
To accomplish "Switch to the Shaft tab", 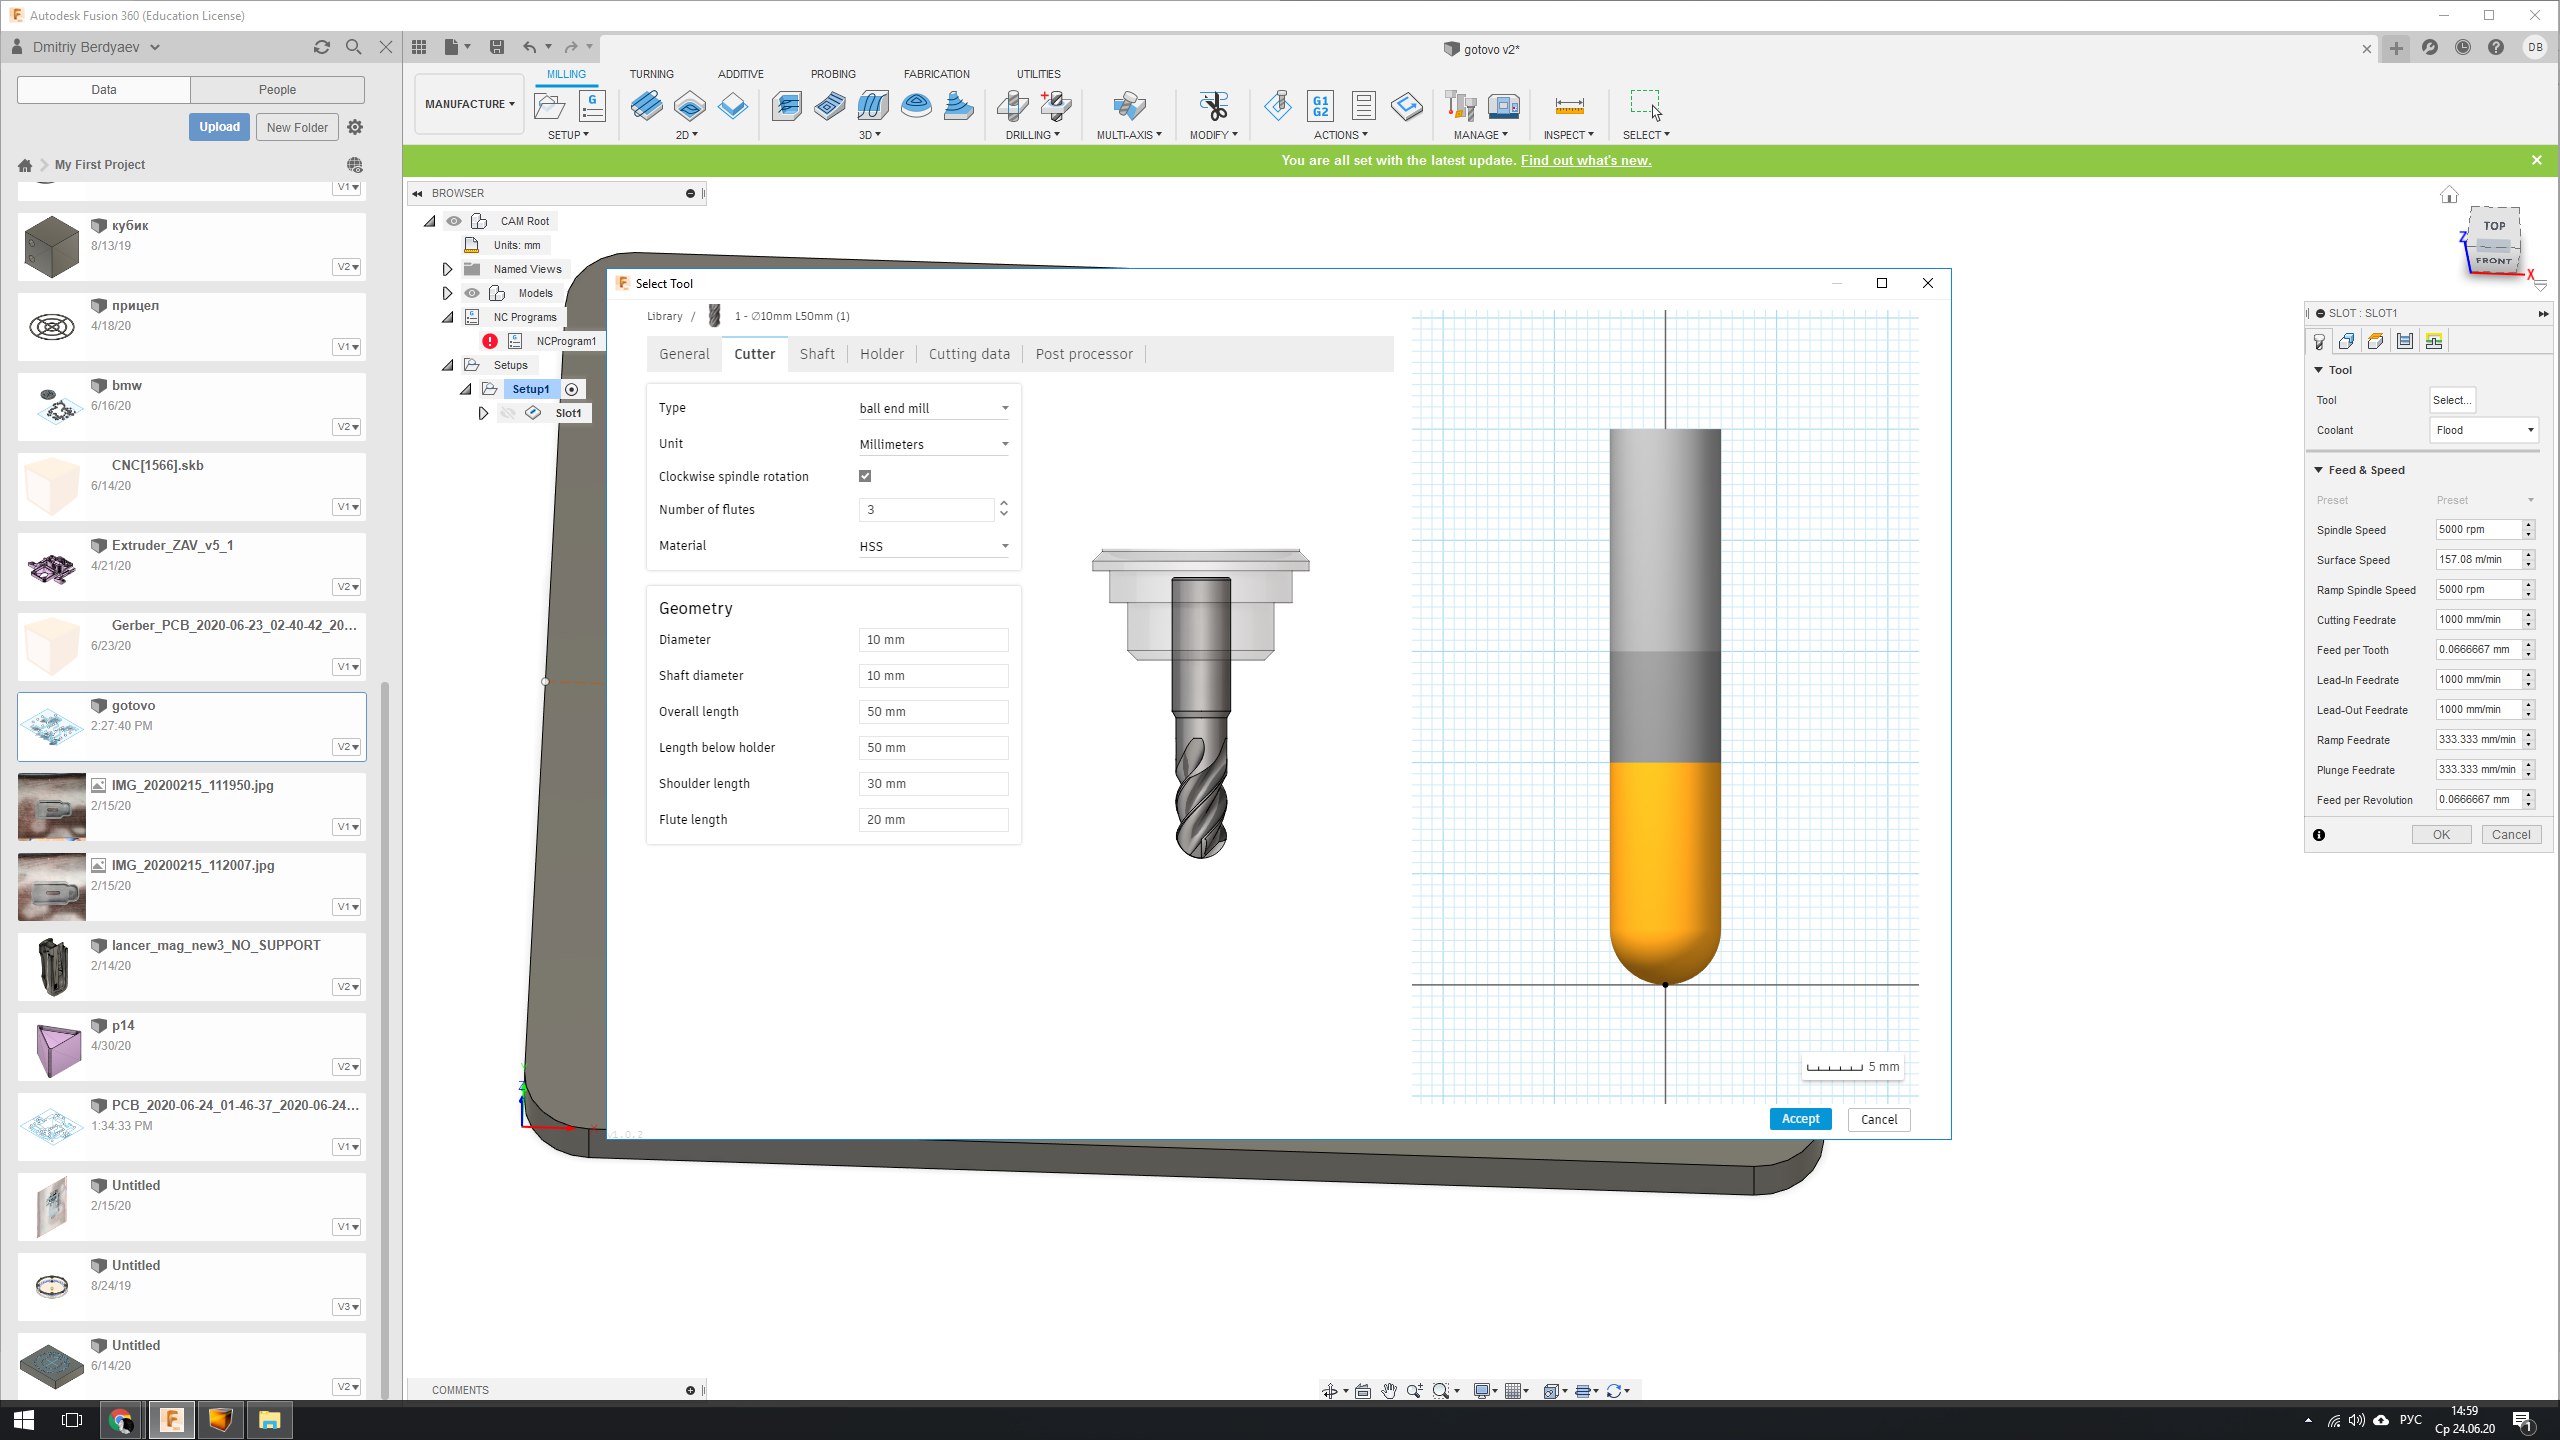I will coord(817,354).
